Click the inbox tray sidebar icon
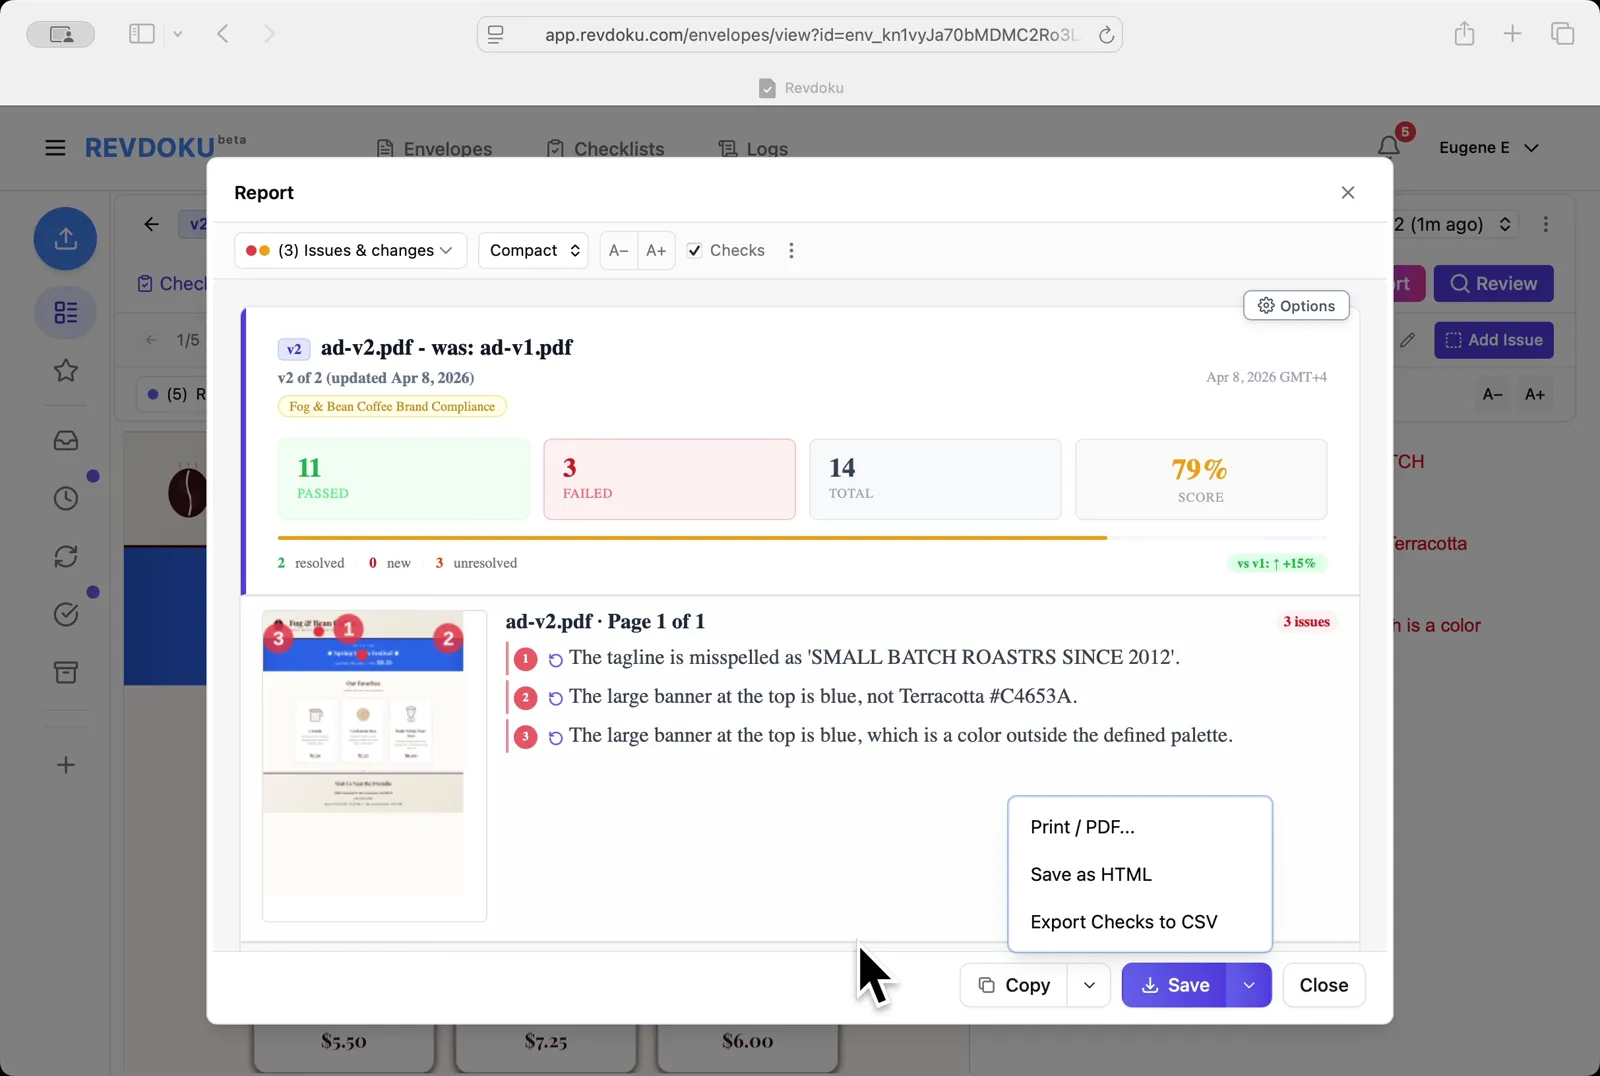This screenshot has width=1600, height=1076. 66,441
